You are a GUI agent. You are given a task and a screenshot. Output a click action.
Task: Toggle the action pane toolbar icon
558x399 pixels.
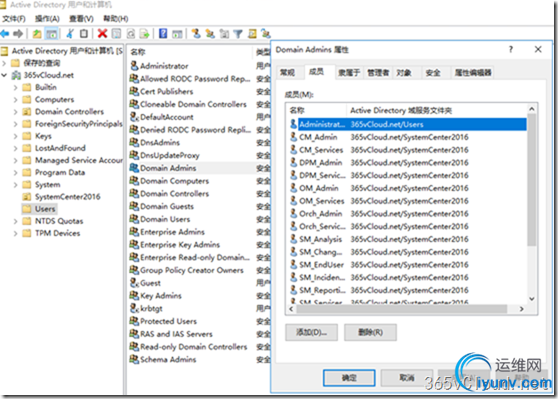click(x=177, y=34)
